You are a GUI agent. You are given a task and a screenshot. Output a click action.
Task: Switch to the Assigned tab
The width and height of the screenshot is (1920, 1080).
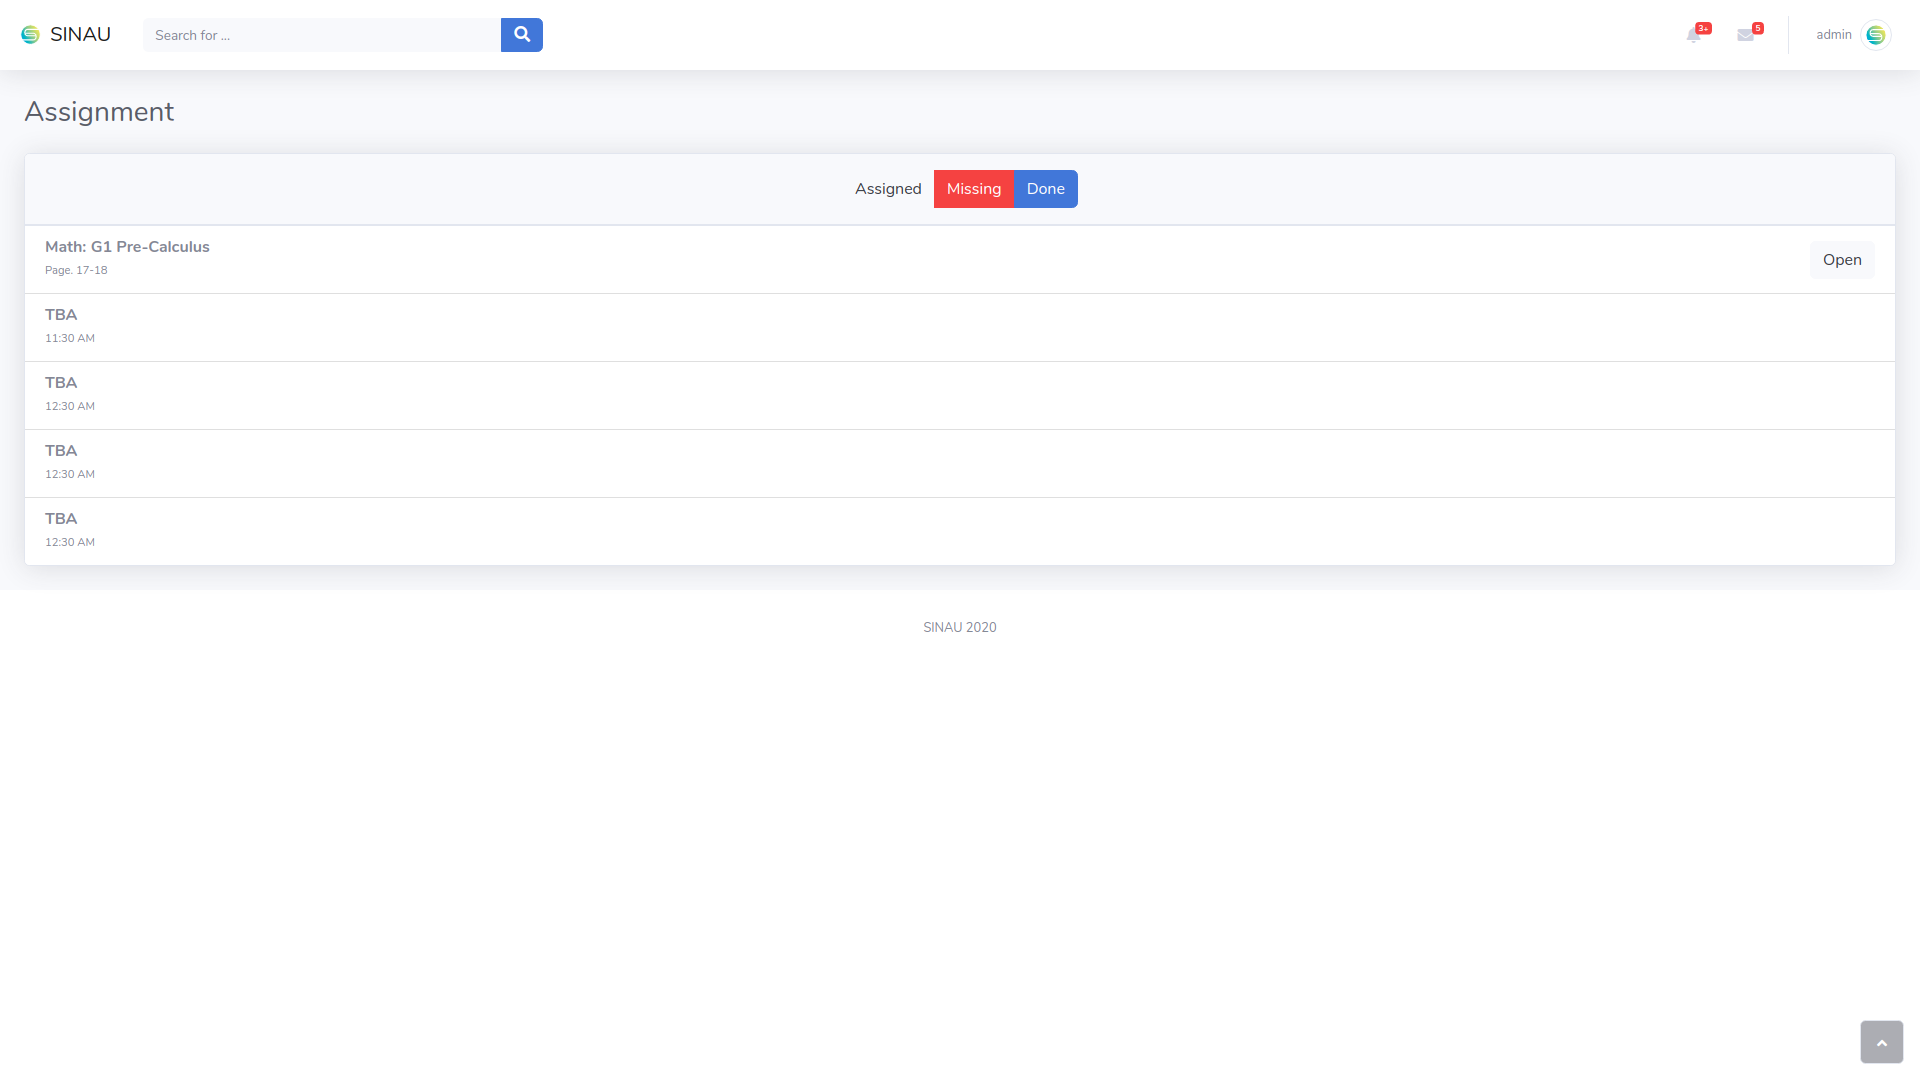(888, 189)
